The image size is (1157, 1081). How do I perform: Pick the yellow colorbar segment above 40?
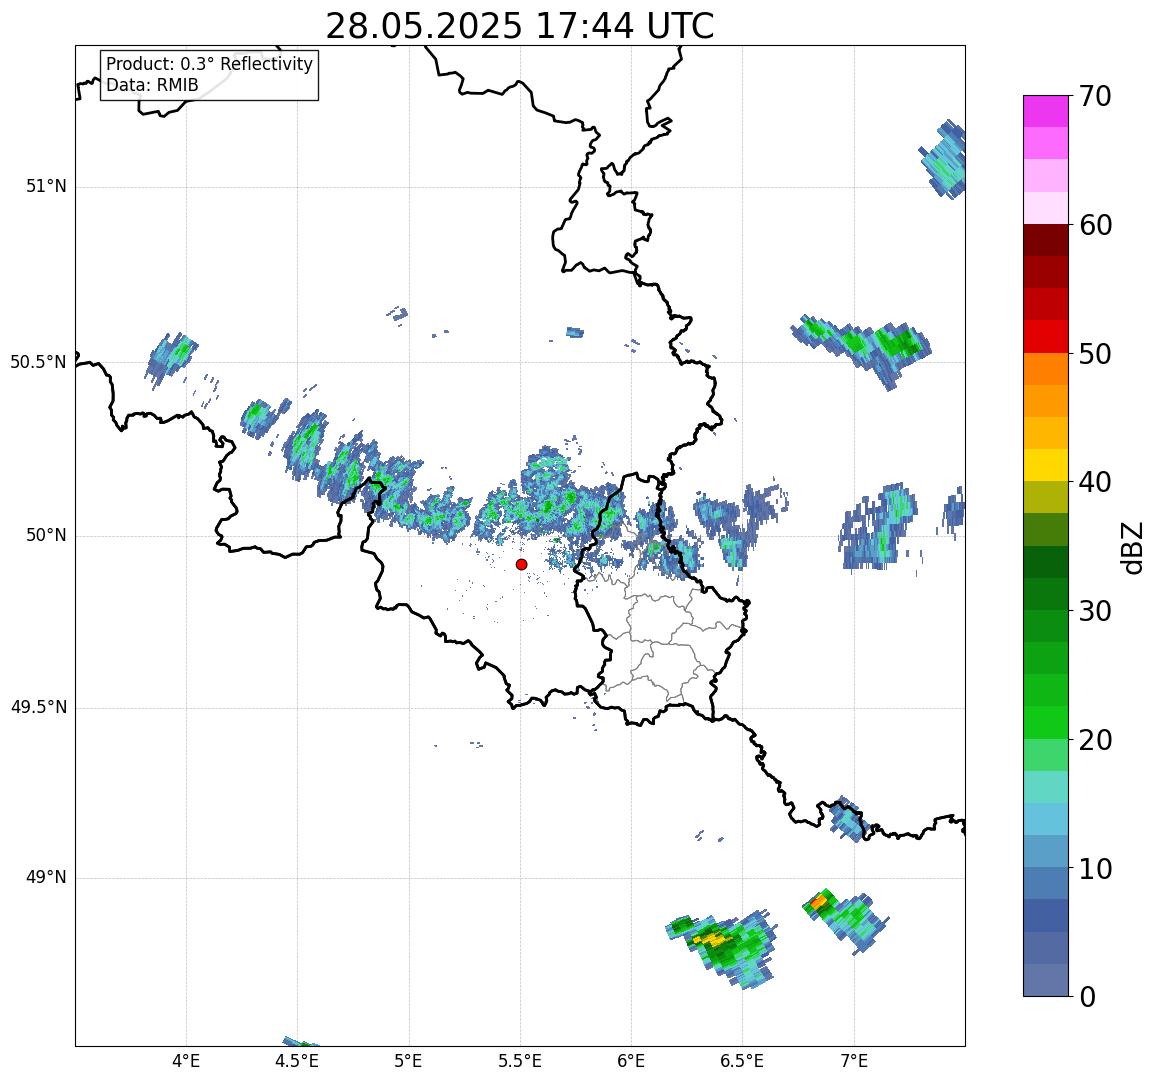(x=1046, y=466)
